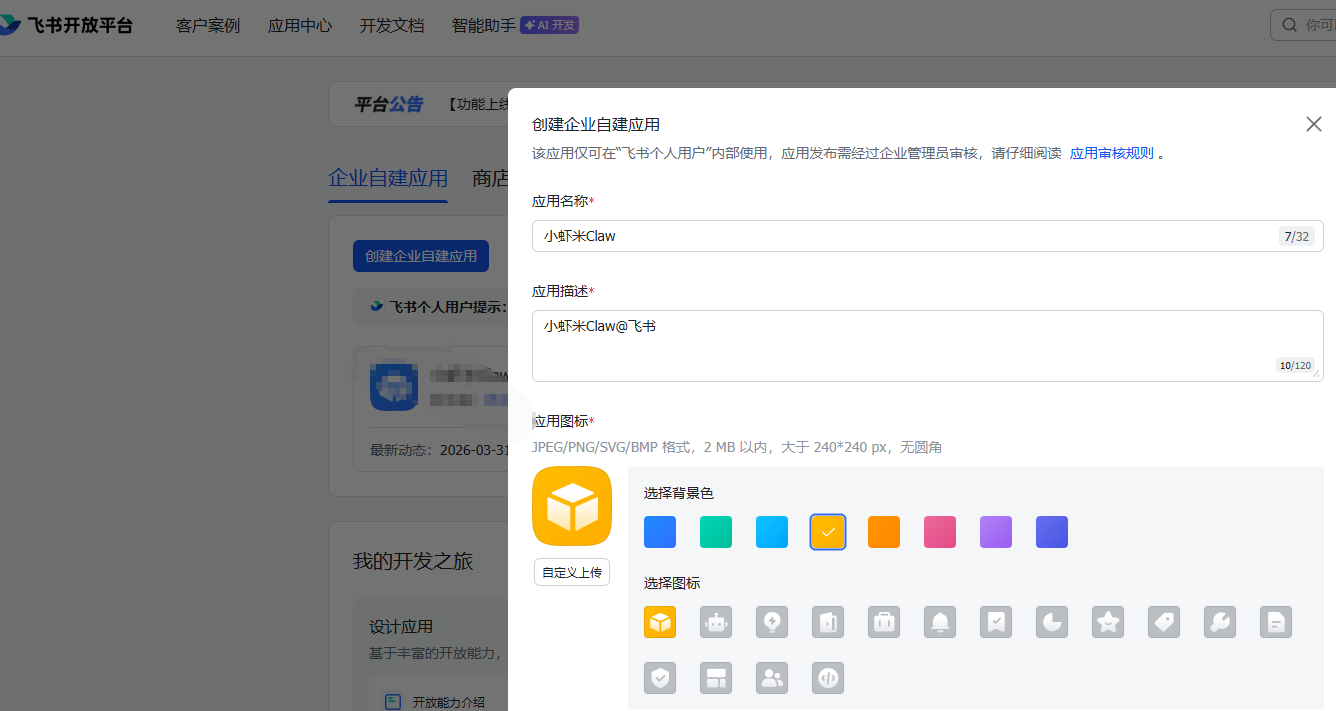Select the blue background color

click(x=660, y=532)
